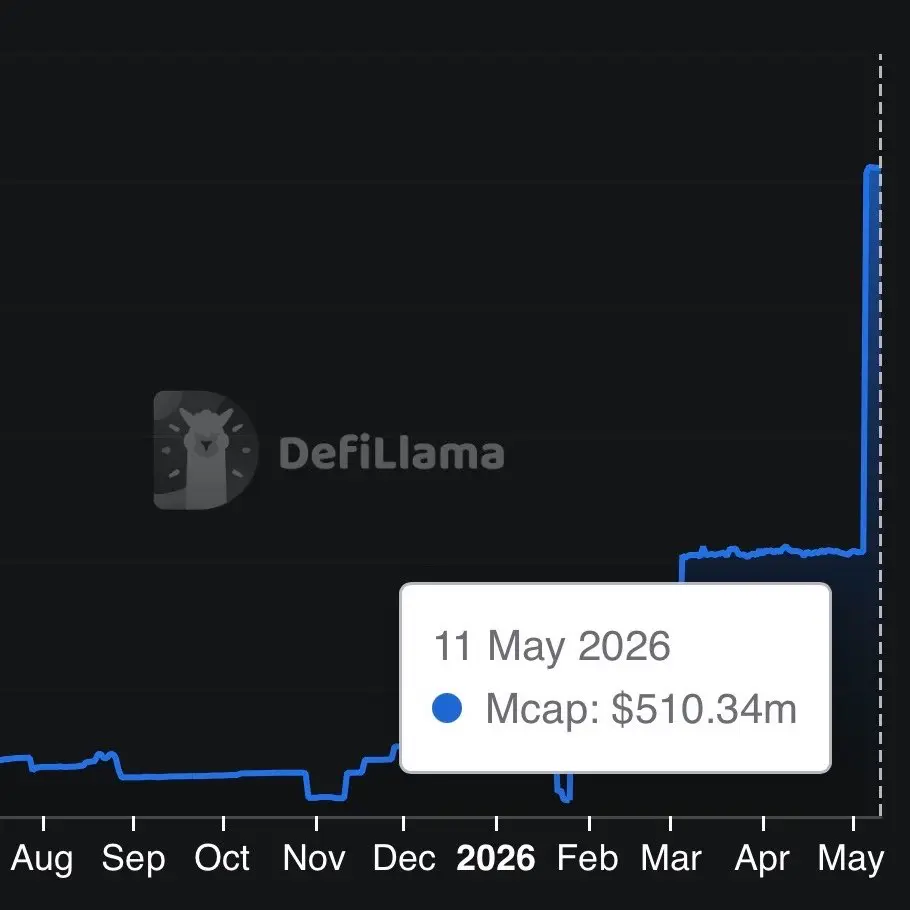This screenshot has height=910, width=910.
Task: Select the 11 May 2026 tooltip date
Action: pos(552,646)
